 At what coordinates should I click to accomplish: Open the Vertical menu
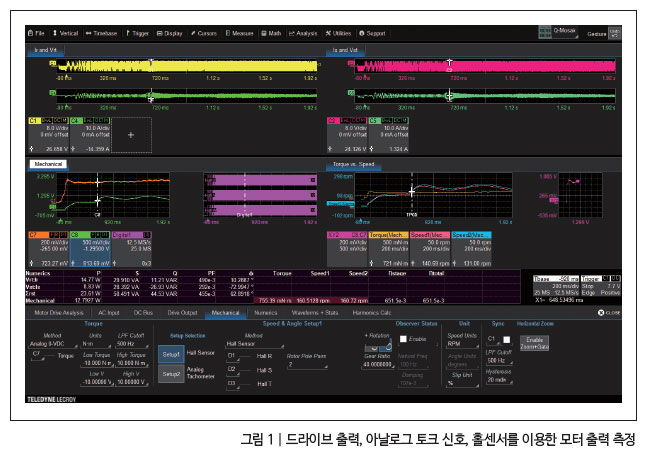point(65,33)
